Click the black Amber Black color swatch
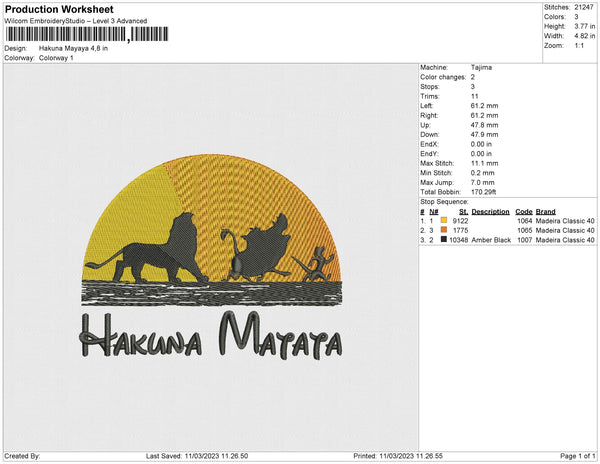Viewport: 600px width, 464px height. coord(444,239)
